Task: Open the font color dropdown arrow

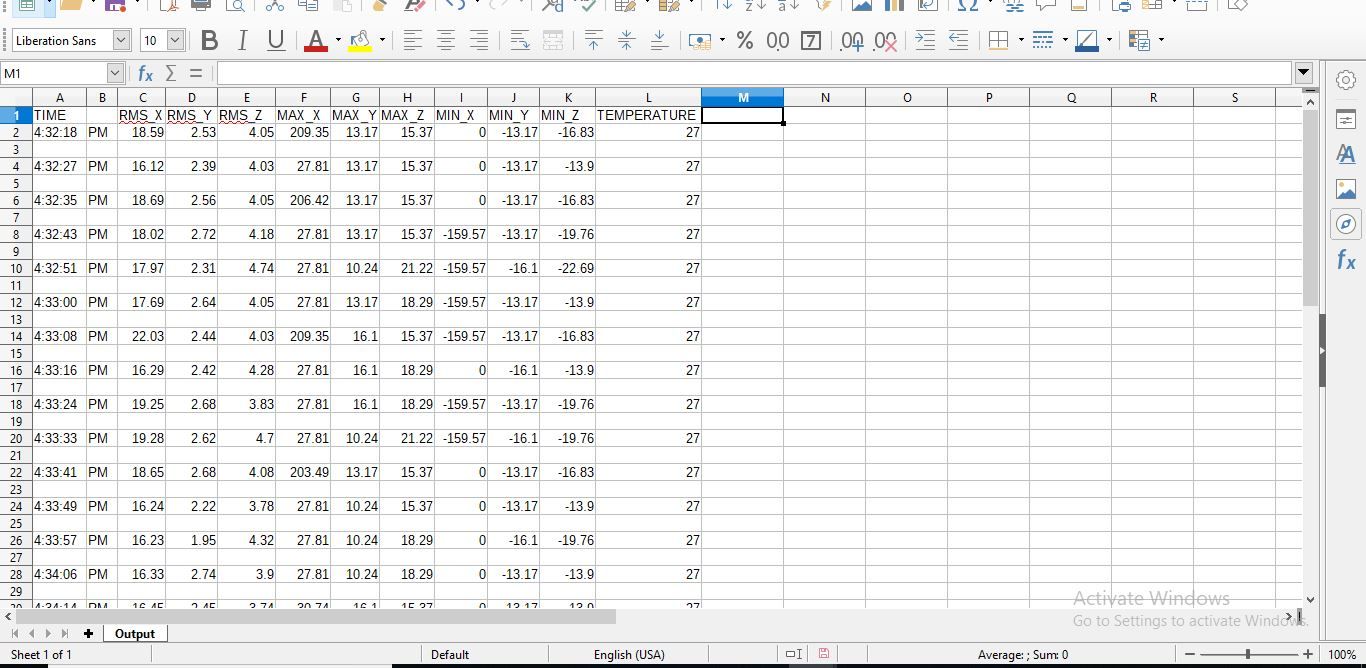Action: click(338, 41)
